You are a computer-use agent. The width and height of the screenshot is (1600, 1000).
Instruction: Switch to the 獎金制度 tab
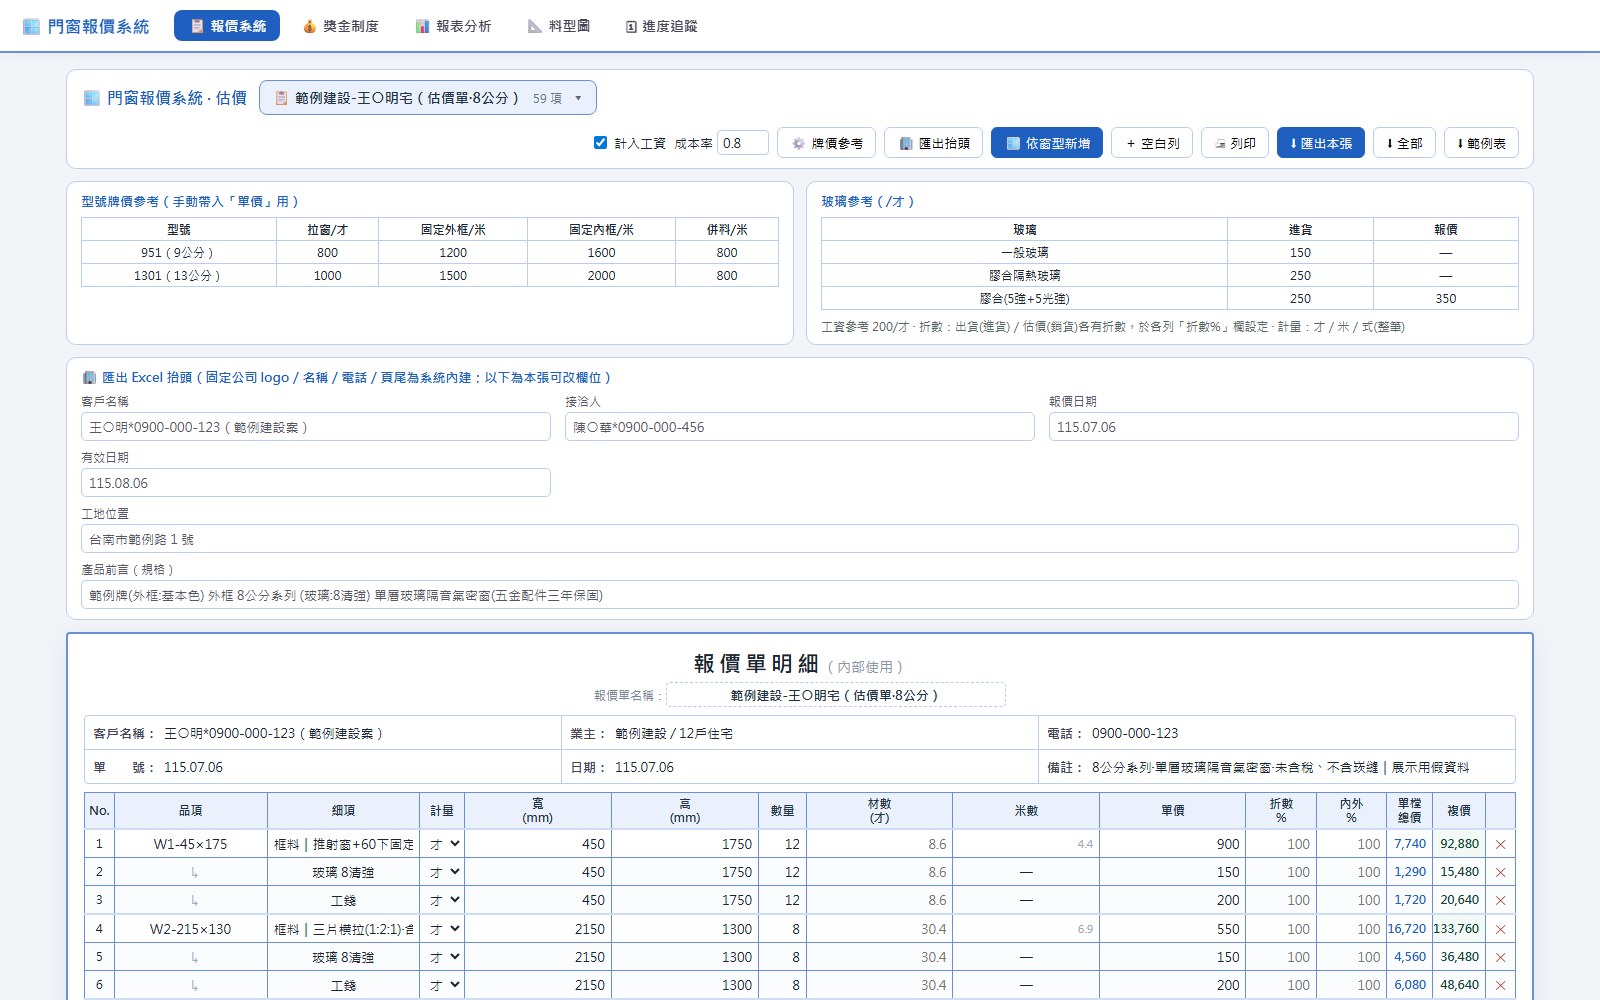pos(340,26)
